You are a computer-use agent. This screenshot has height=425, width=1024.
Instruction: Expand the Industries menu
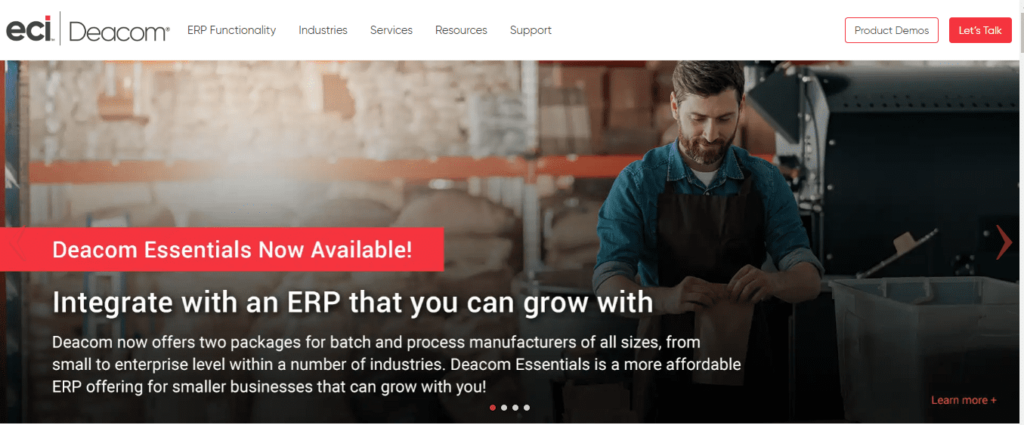tap(323, 30)
